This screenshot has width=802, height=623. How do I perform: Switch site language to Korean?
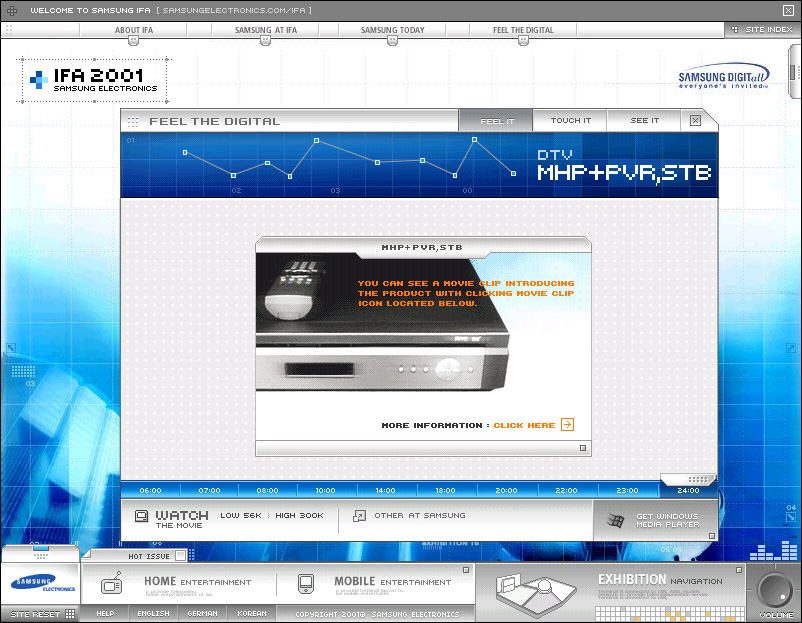pos(252,614)
